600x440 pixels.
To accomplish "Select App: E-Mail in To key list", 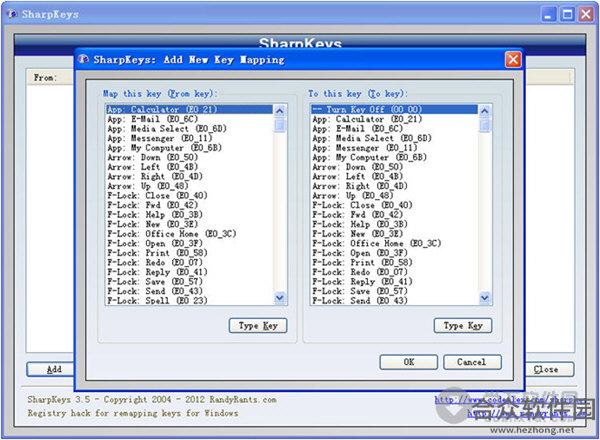I will coord(395,129).
